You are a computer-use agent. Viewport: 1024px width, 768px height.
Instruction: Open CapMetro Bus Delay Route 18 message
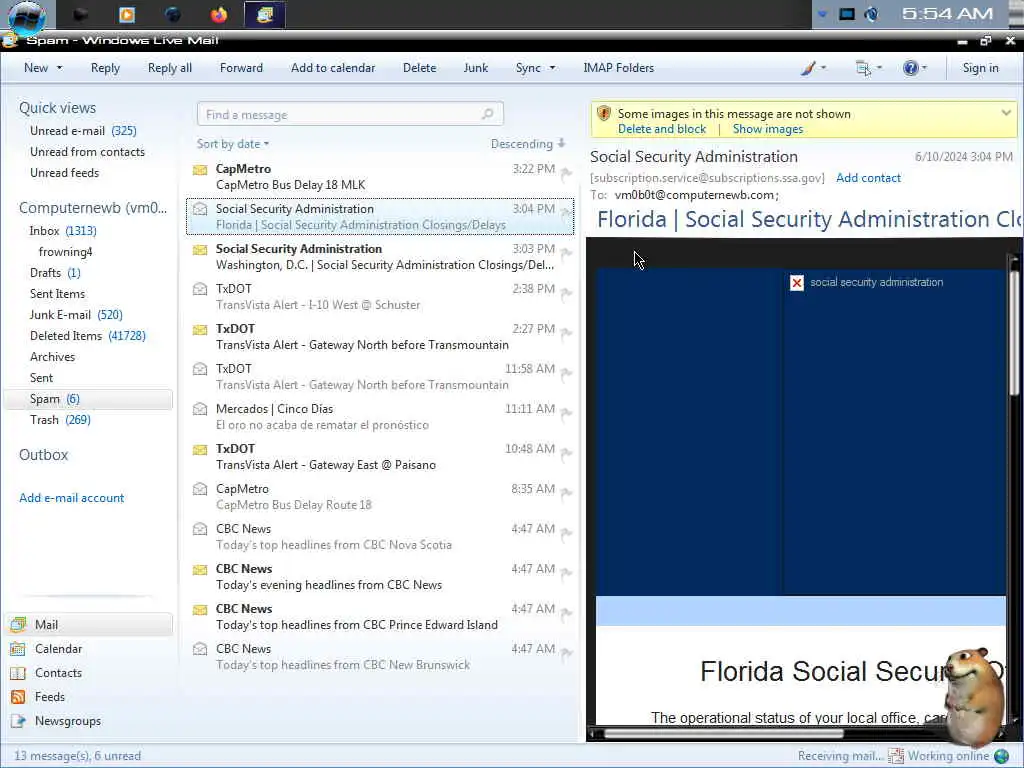[379, 497]
